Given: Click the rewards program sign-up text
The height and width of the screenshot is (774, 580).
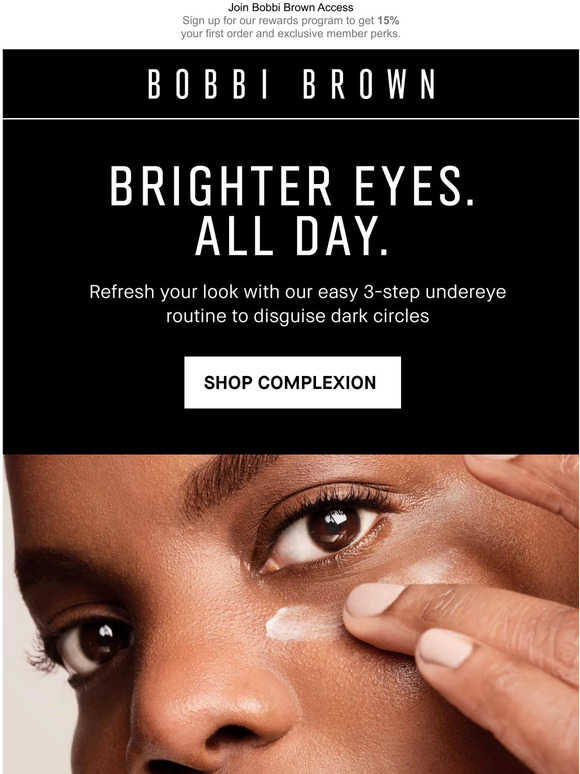Looking at the screenshot, I should coord(290,21).
